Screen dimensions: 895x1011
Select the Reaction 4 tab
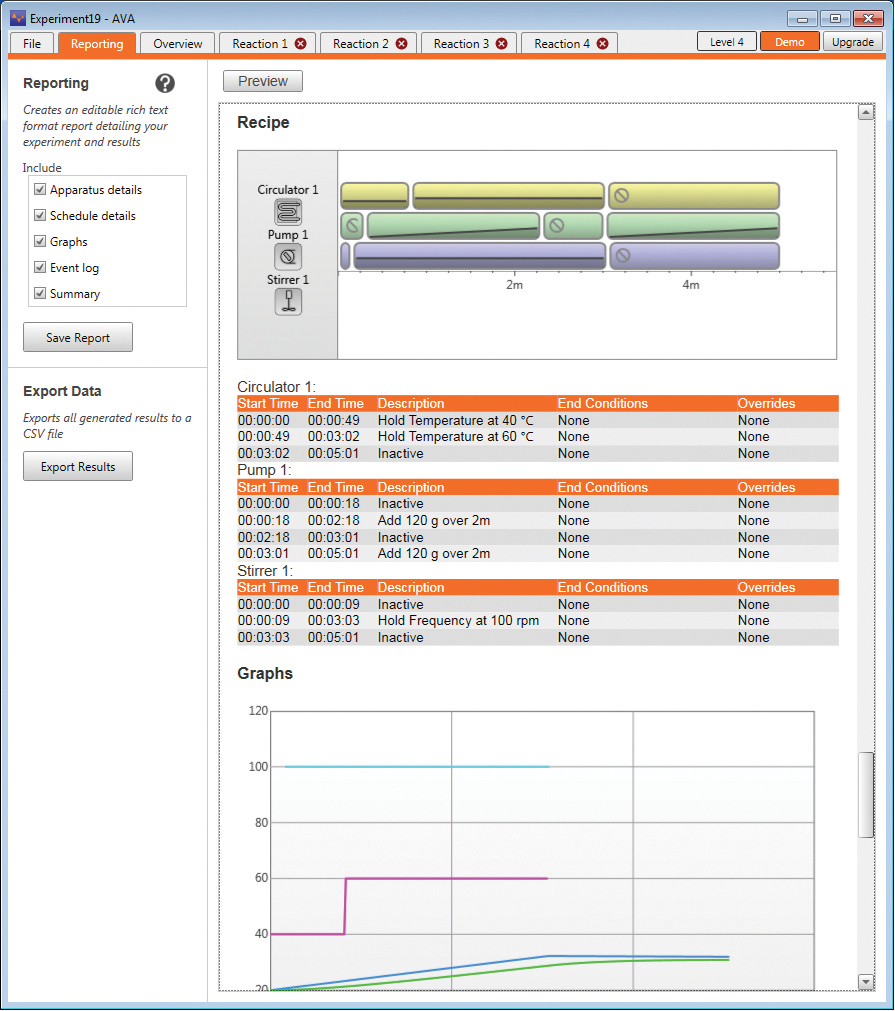(555, 43)
